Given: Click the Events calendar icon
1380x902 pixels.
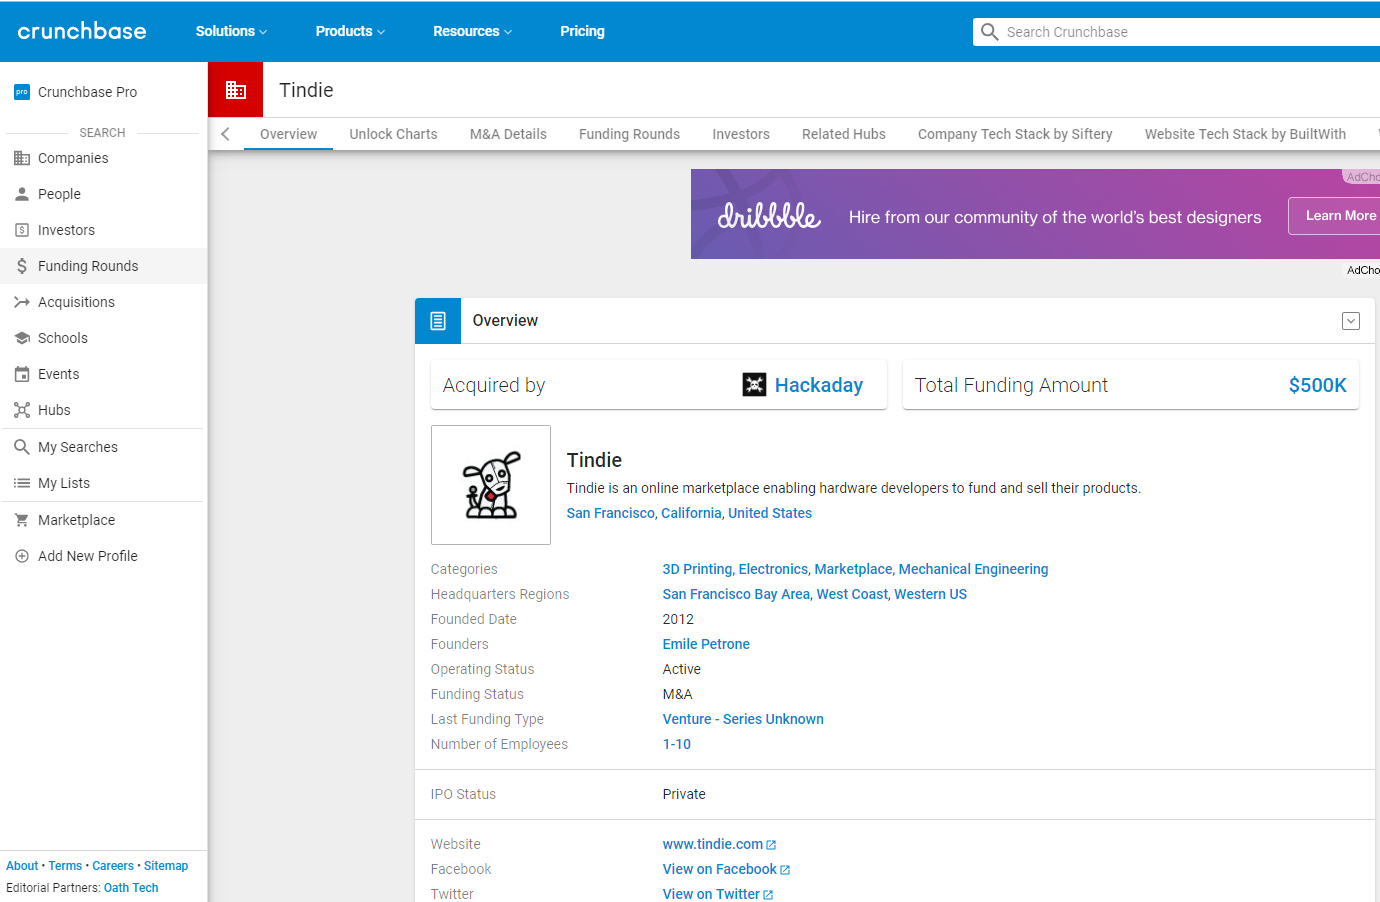Looking at the screenshot, I should 22,374.
